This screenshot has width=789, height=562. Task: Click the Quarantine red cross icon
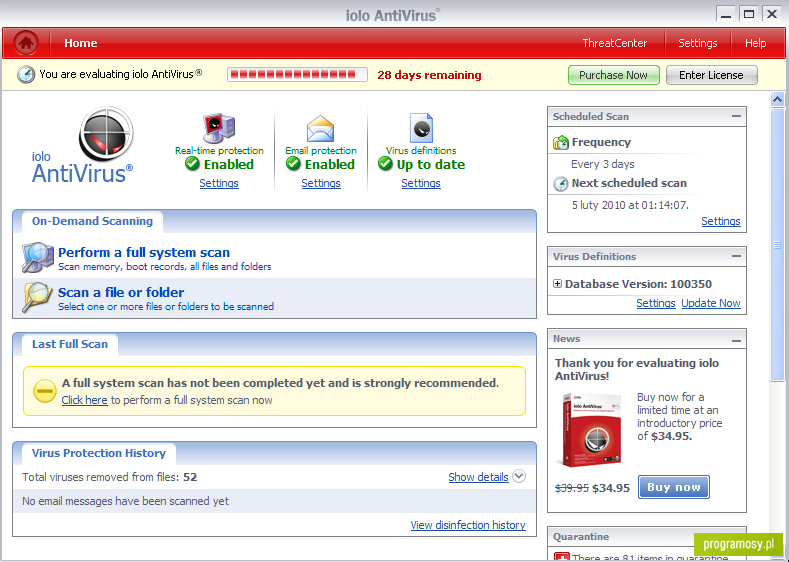[561, 556]
